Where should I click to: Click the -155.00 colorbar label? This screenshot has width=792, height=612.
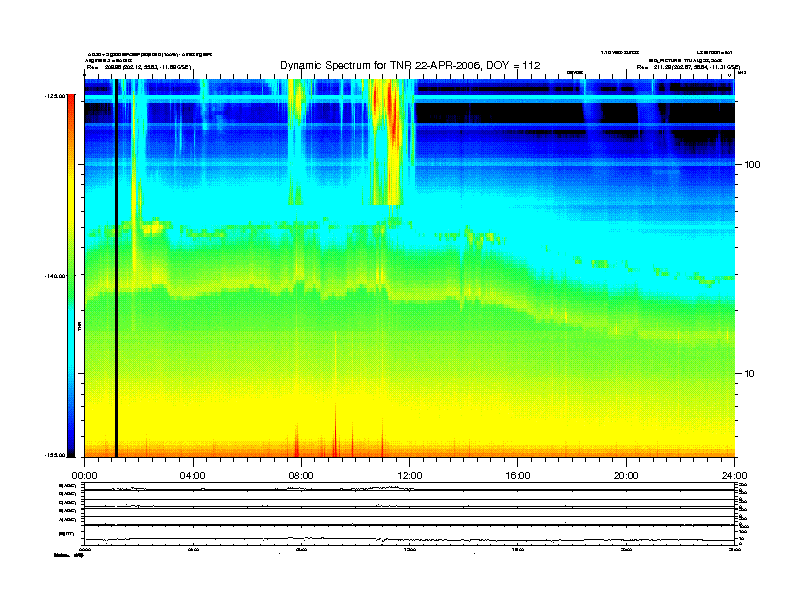point(55,455)
